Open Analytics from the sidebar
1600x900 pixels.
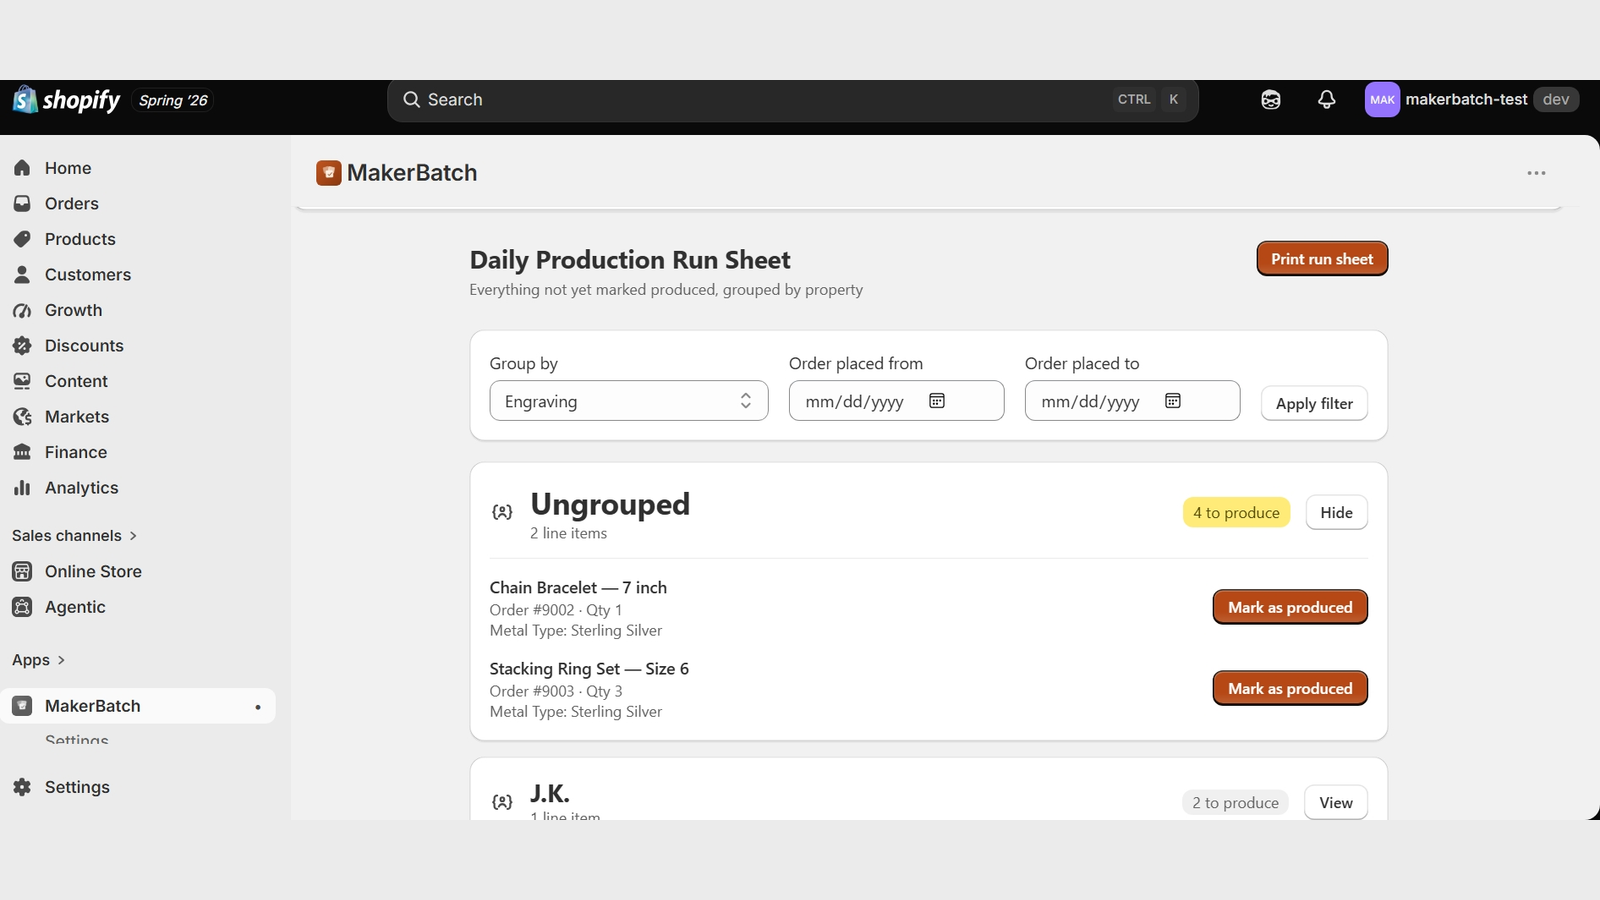coord(82,488)
